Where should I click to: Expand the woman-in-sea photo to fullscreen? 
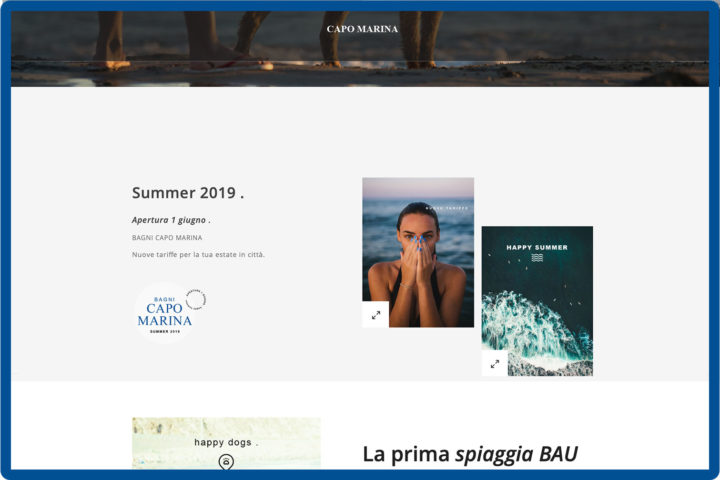(x=376, y=315)
